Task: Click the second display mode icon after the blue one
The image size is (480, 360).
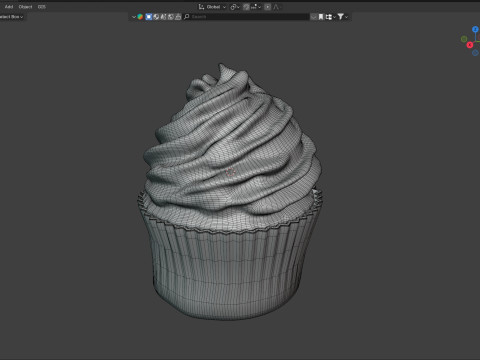Action: pos(156,17)
